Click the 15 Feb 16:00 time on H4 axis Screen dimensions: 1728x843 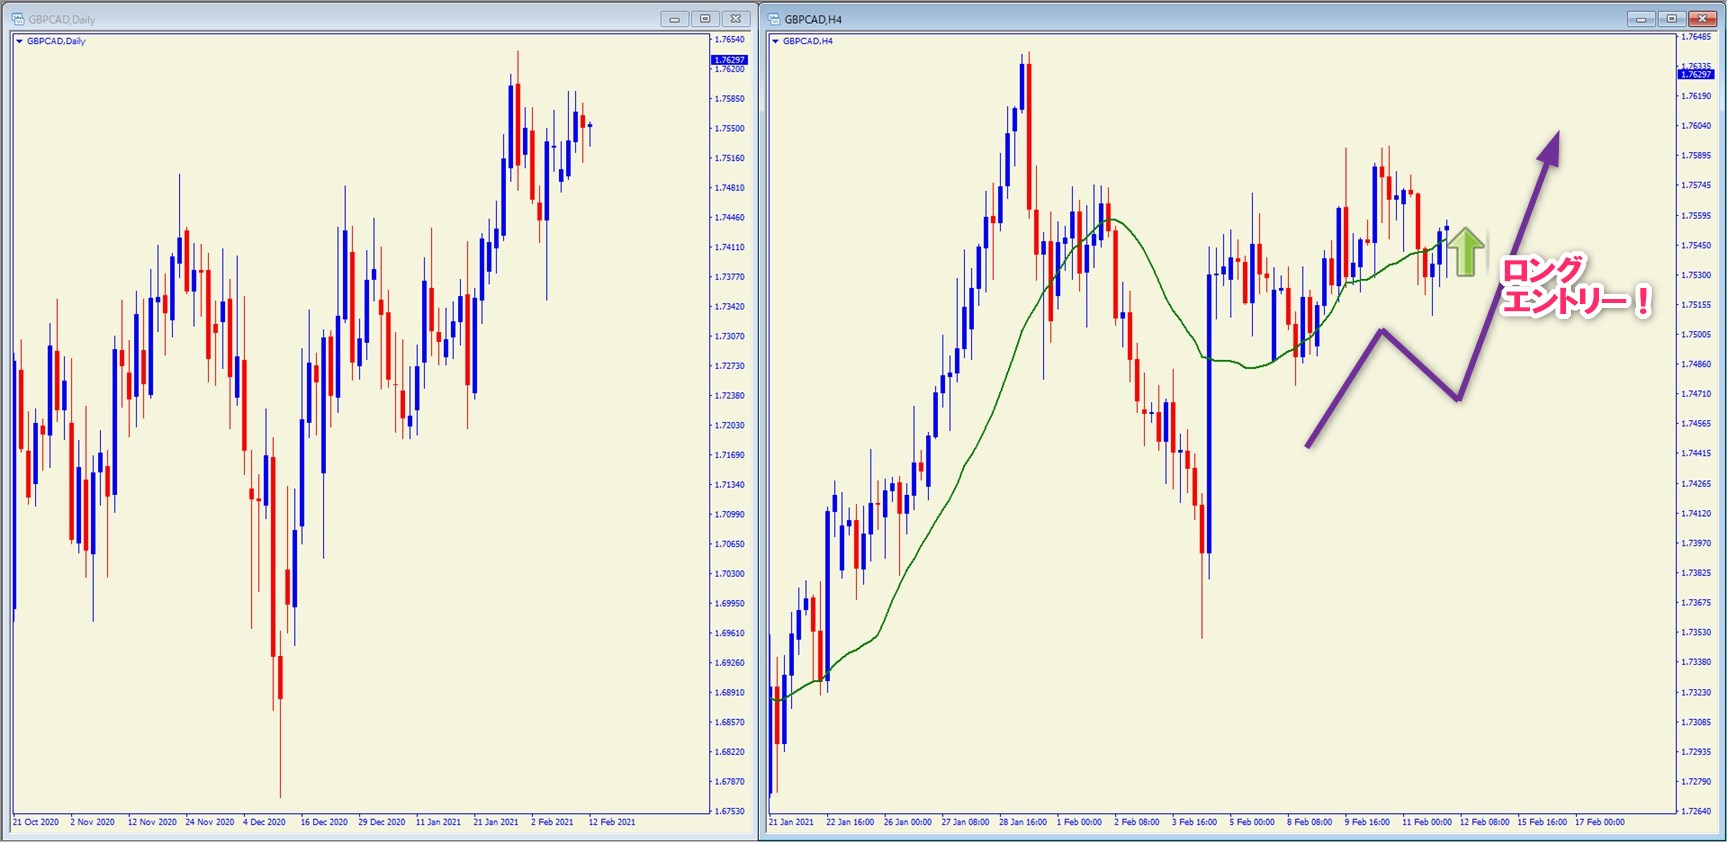[1542, 822]
